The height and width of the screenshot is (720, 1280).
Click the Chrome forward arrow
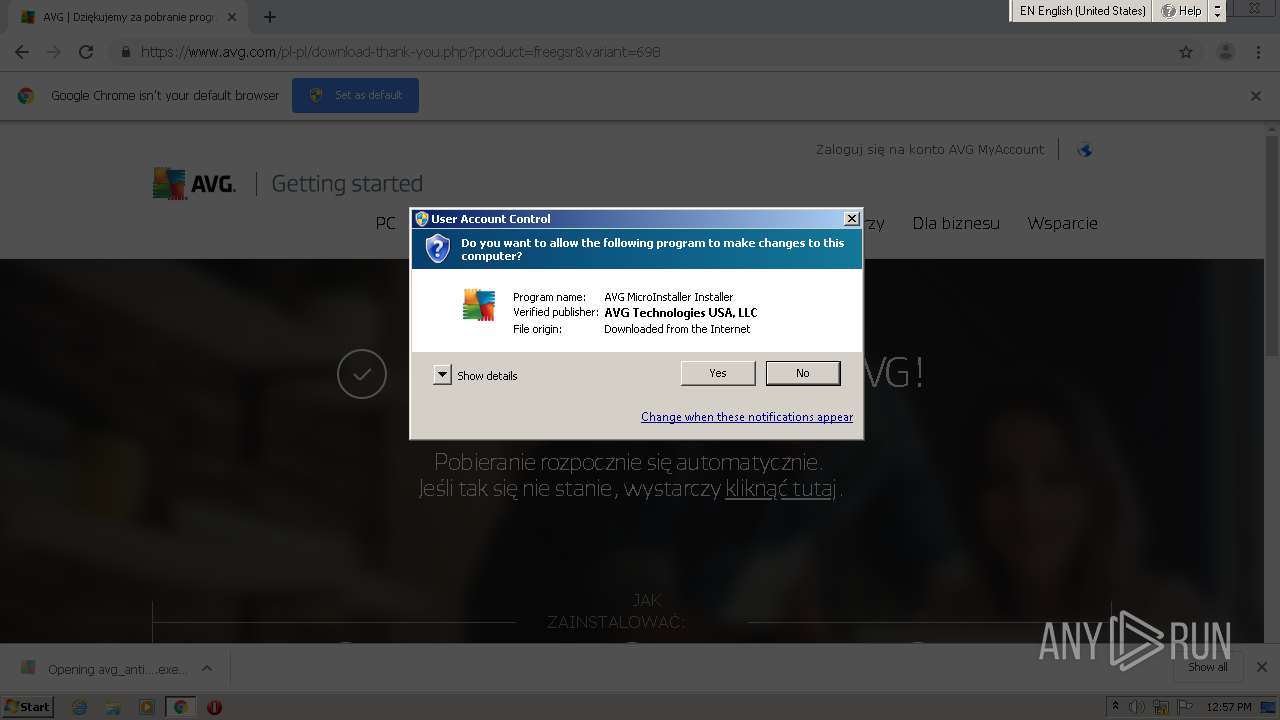[x=54, y=52]
